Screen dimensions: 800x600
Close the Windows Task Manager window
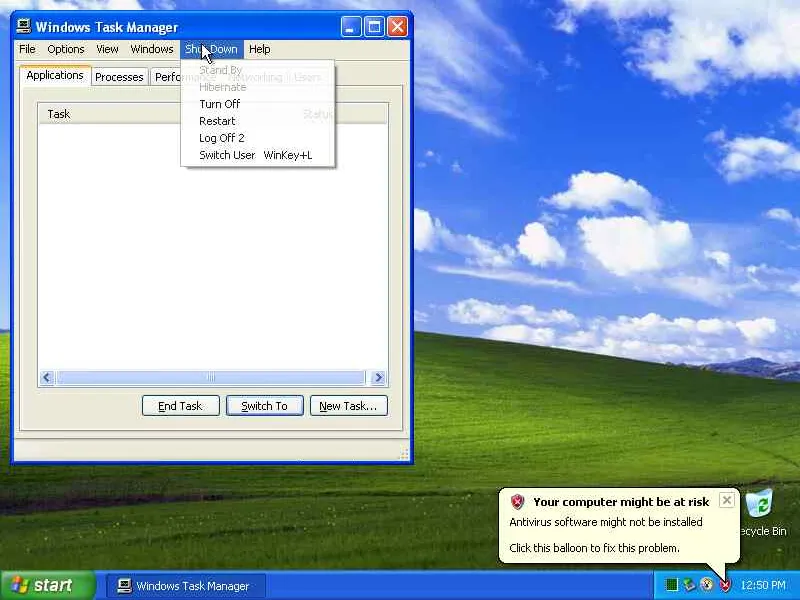click(x=397, y=27)
